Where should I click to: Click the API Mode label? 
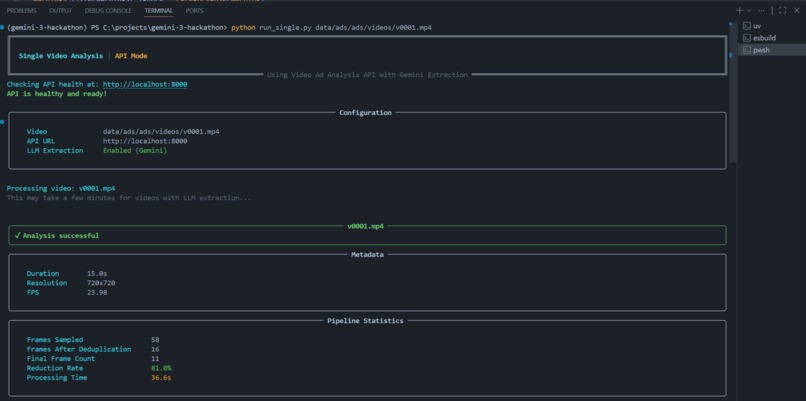(131, 56)
